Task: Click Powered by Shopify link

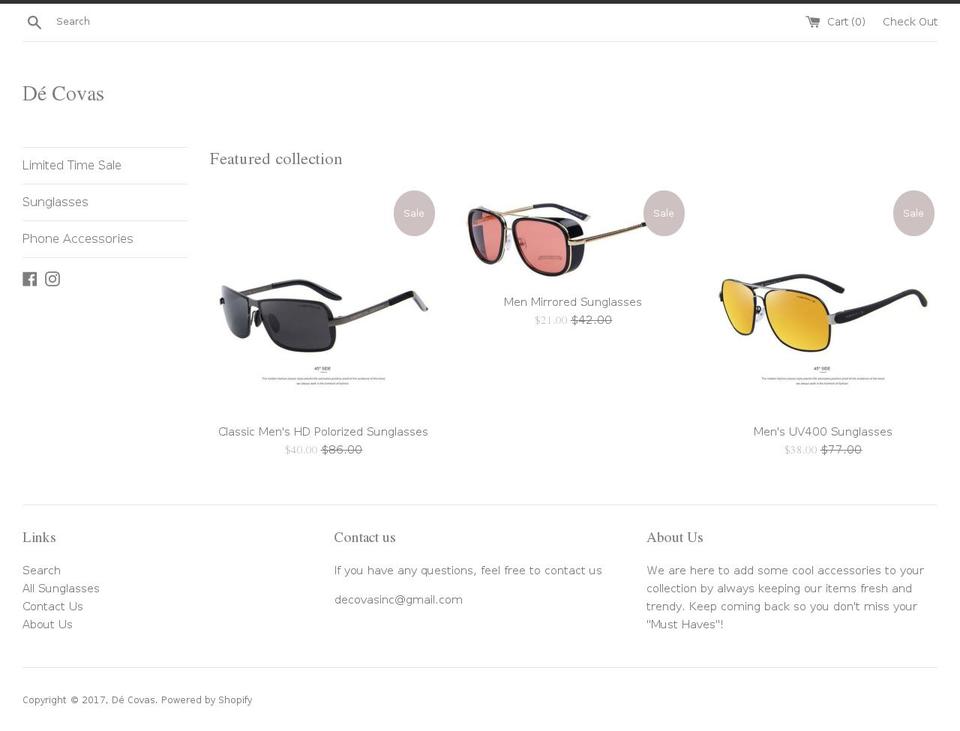Action: click(x=206, y=700)
